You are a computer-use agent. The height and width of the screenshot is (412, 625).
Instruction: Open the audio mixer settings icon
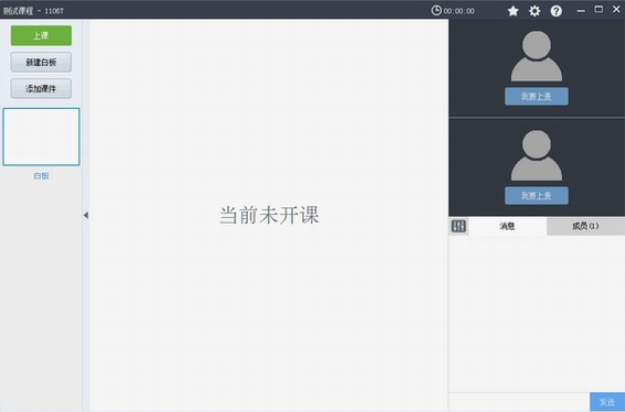tap(459, 226)
